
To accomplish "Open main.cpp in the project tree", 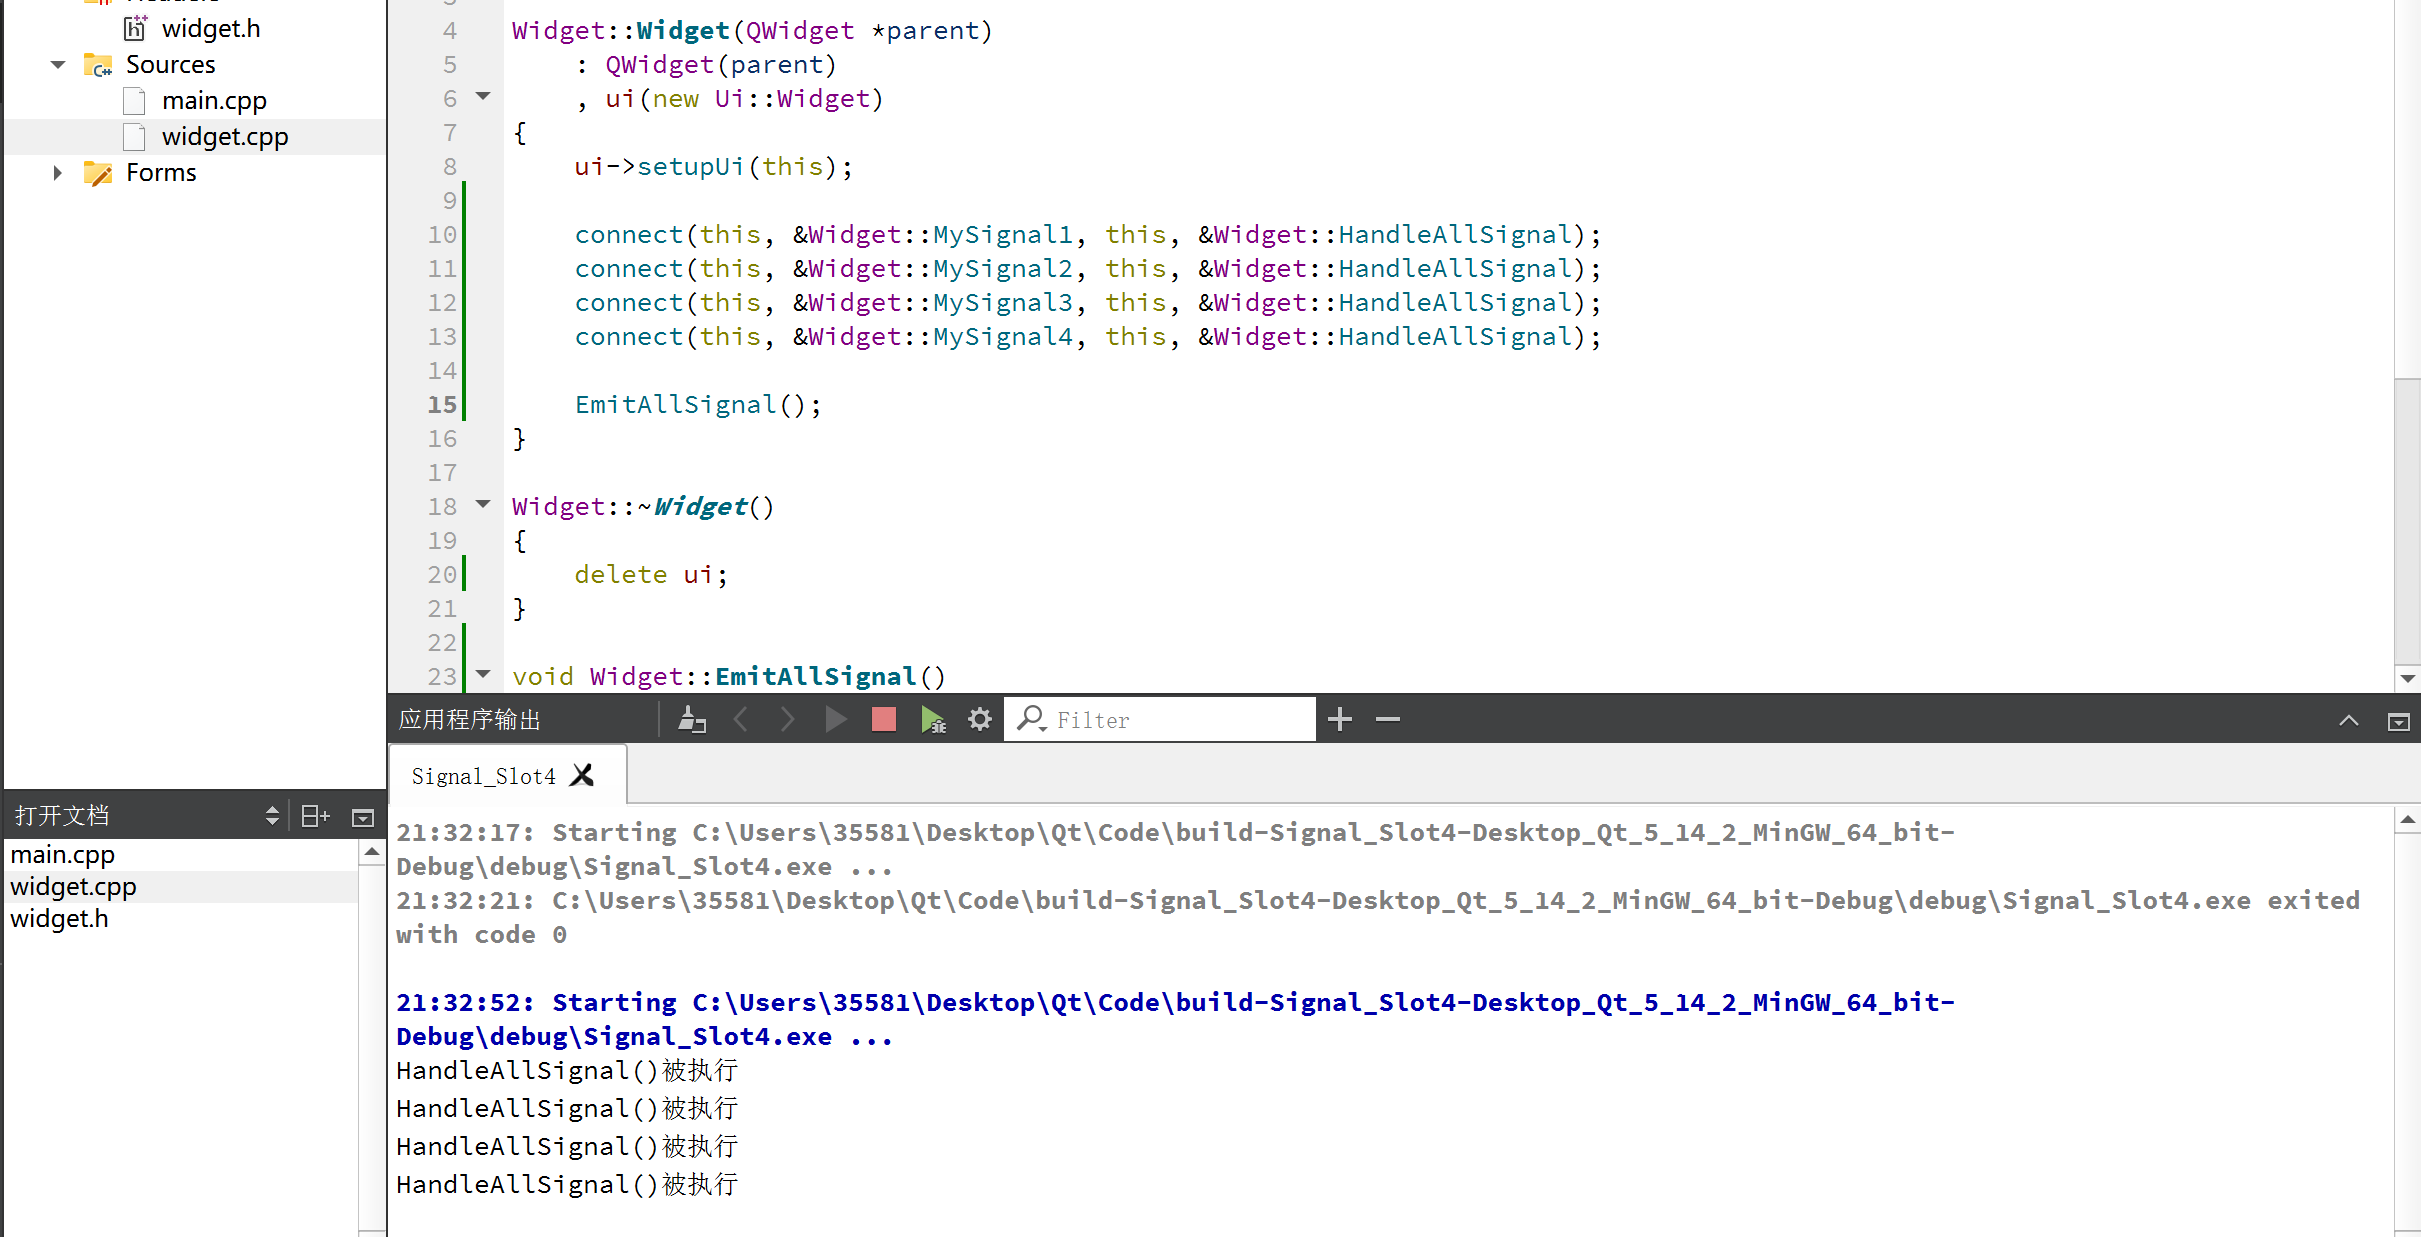I will 214,101.
